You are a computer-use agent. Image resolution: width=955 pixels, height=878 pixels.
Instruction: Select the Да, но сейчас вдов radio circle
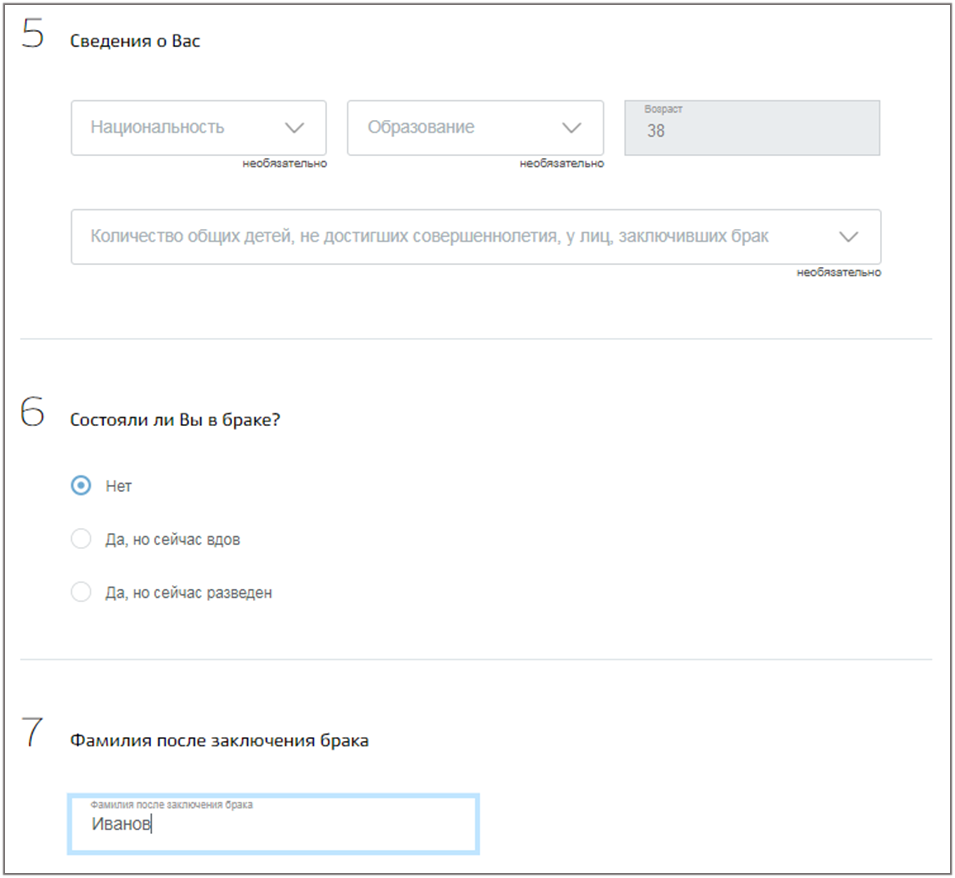tap(81, 539)
